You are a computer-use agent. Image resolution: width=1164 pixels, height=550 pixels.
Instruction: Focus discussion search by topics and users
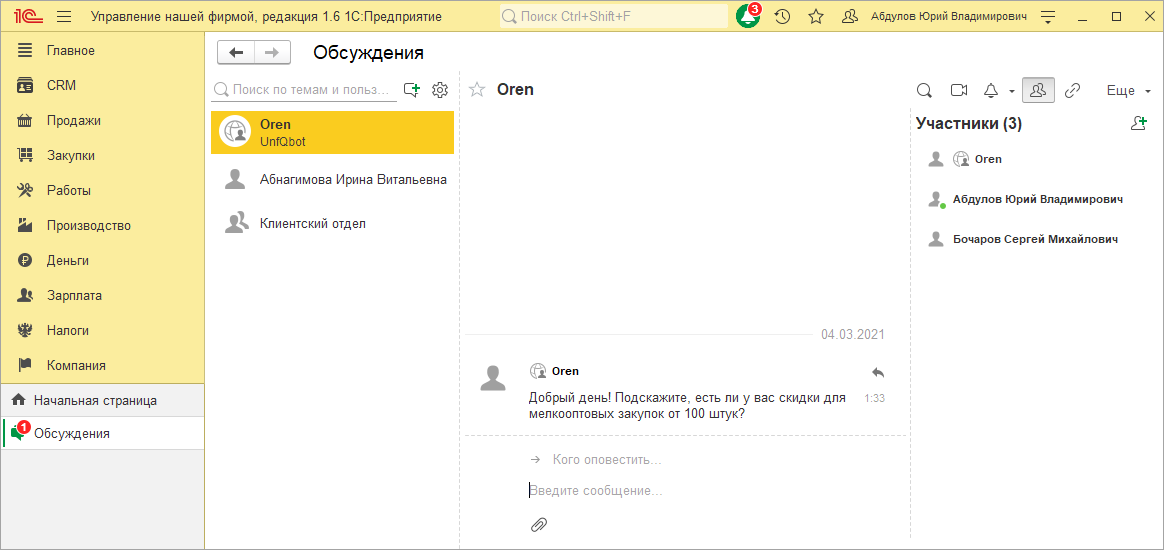coord(303,90)
